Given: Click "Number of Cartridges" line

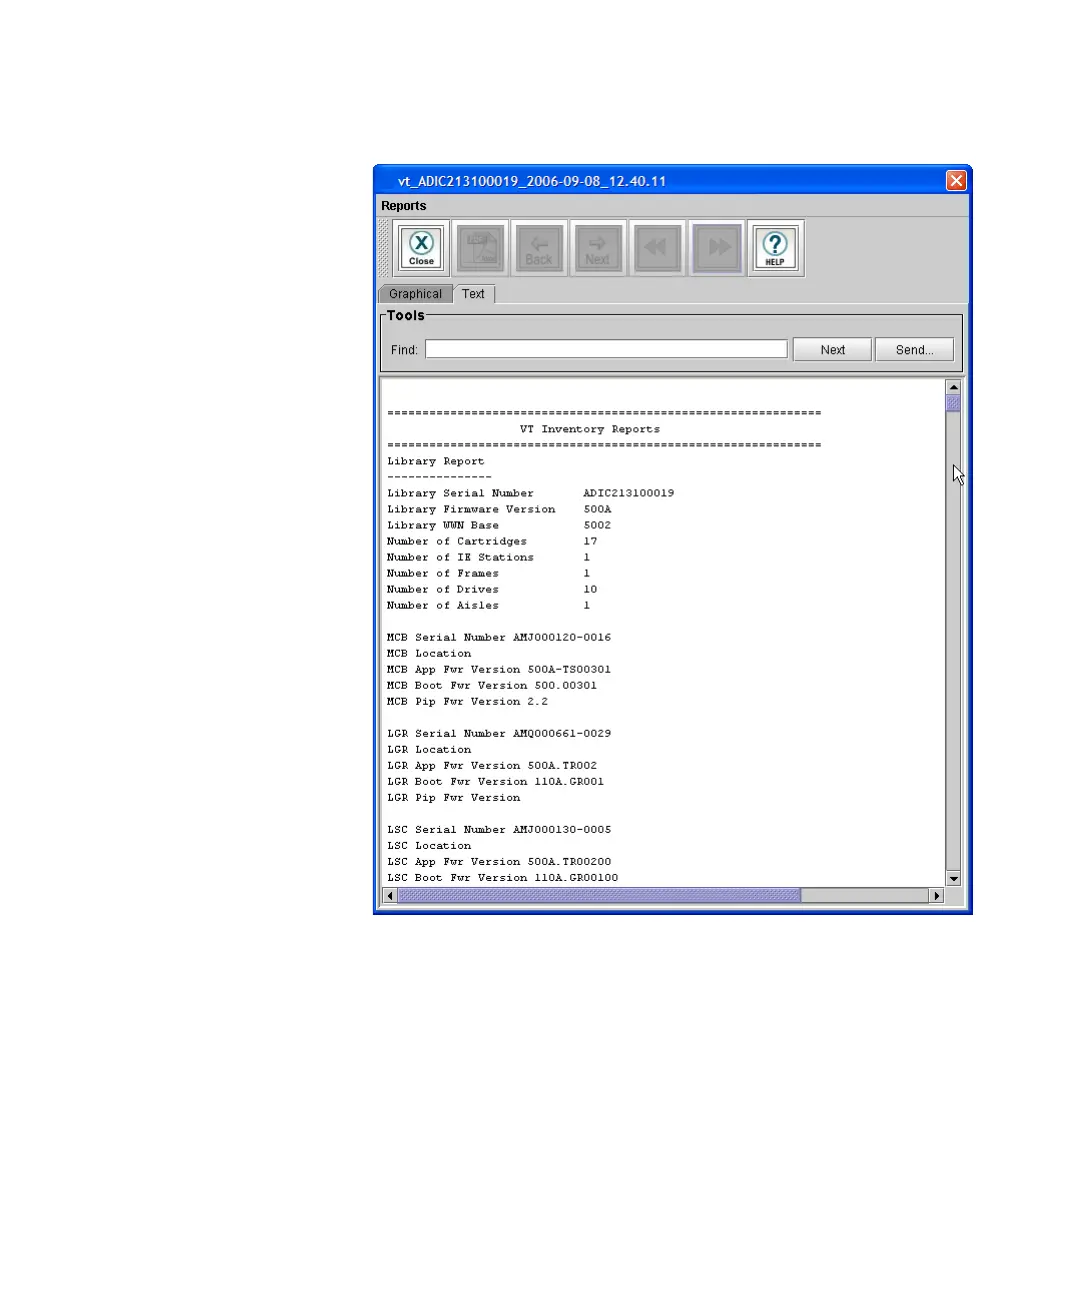Looking at the screenshot, I should (x=492, y=541).
